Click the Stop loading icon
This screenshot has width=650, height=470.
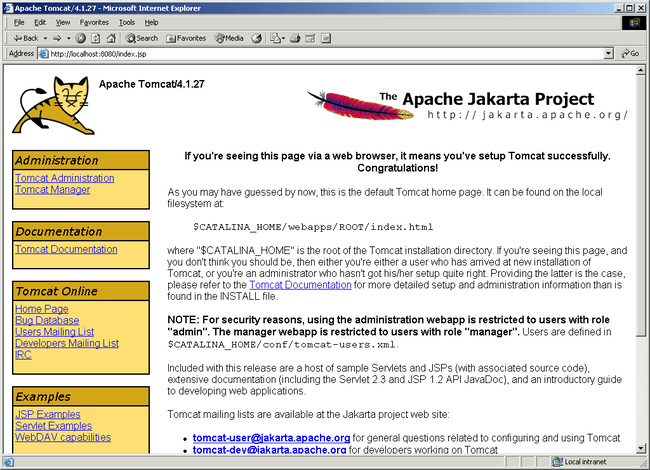[x=81, y=38]
